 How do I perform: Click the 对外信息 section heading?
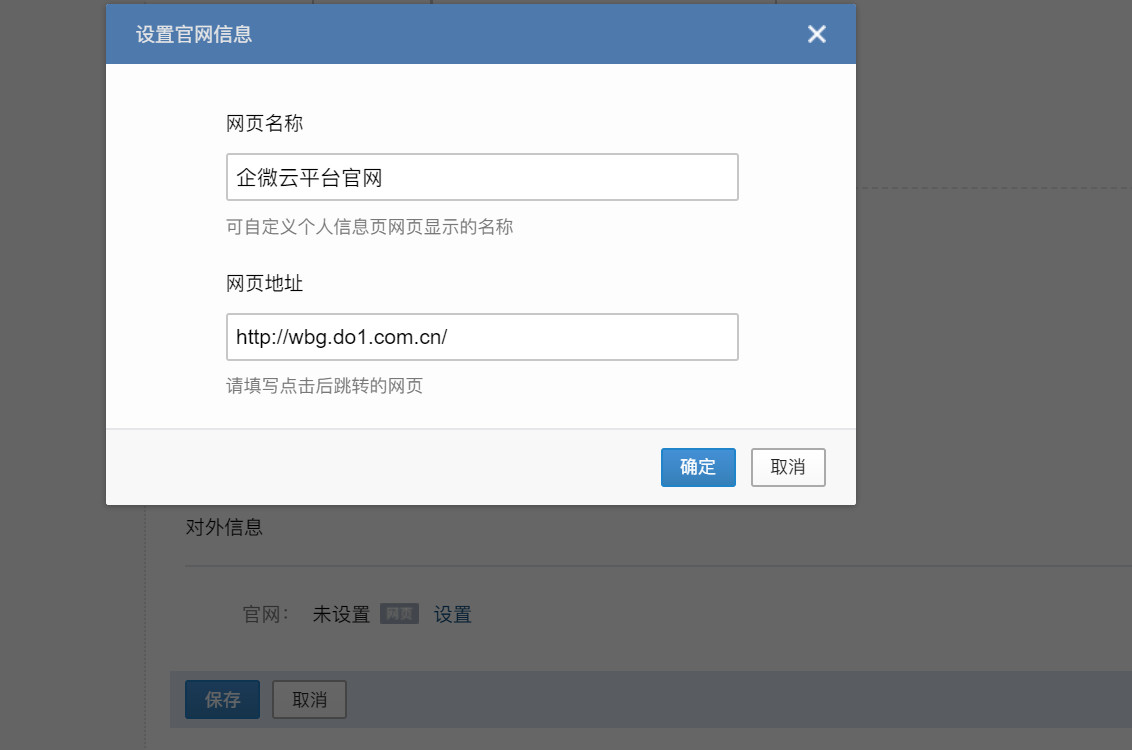(224, 527)
